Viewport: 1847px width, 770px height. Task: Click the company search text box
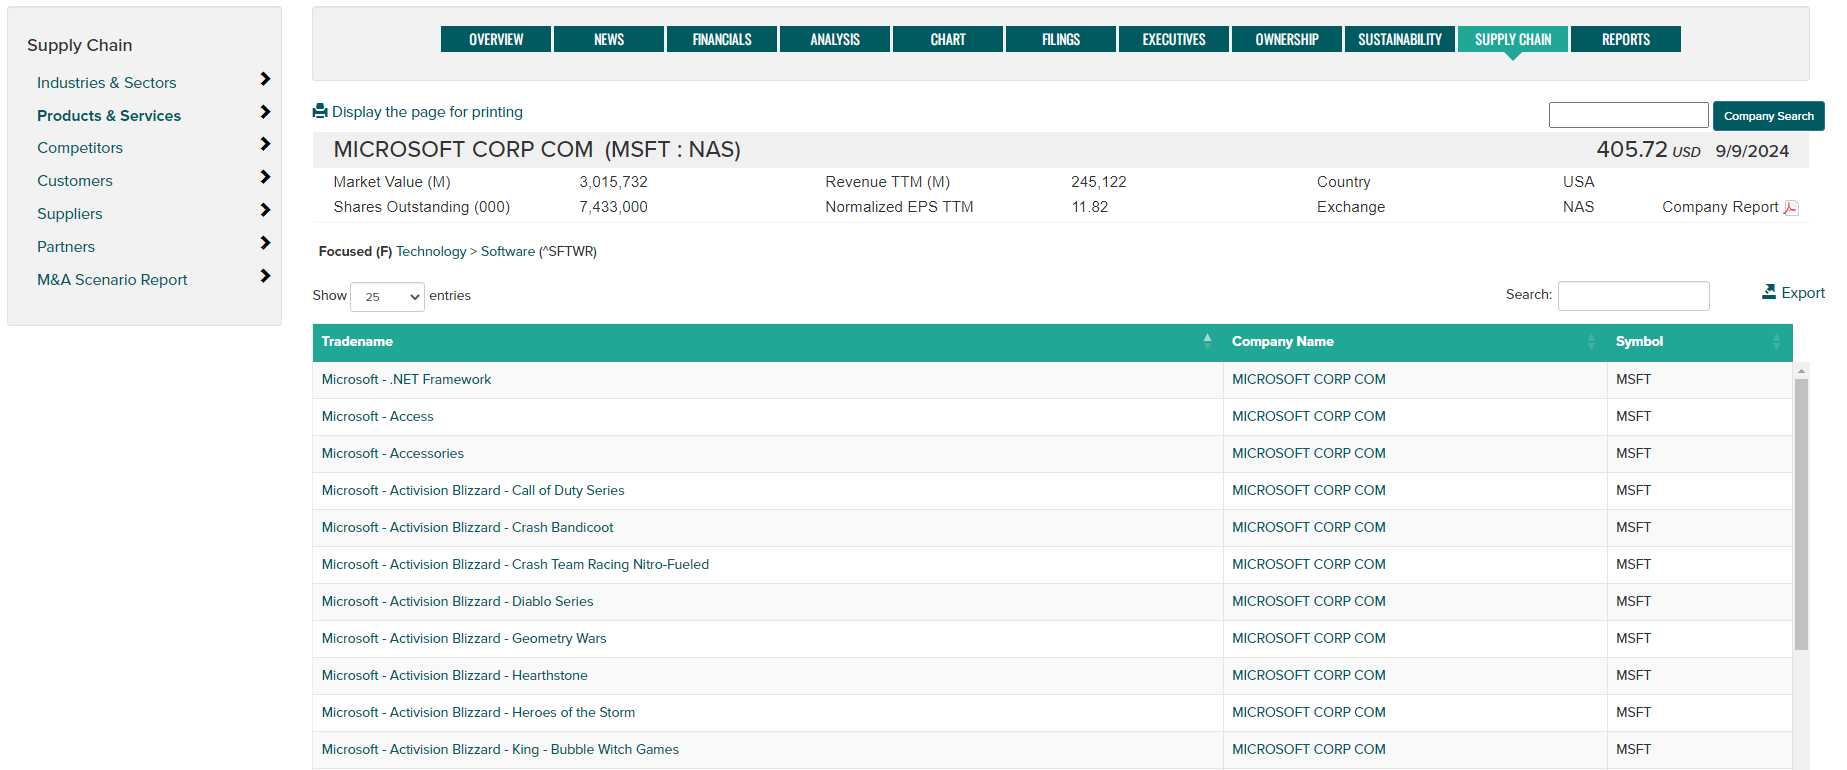(1628, 115)
